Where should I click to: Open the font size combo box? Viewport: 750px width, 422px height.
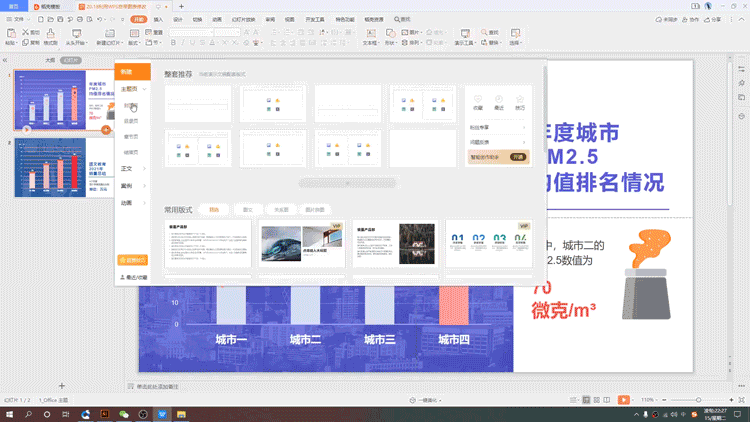[x=227, y=32]
